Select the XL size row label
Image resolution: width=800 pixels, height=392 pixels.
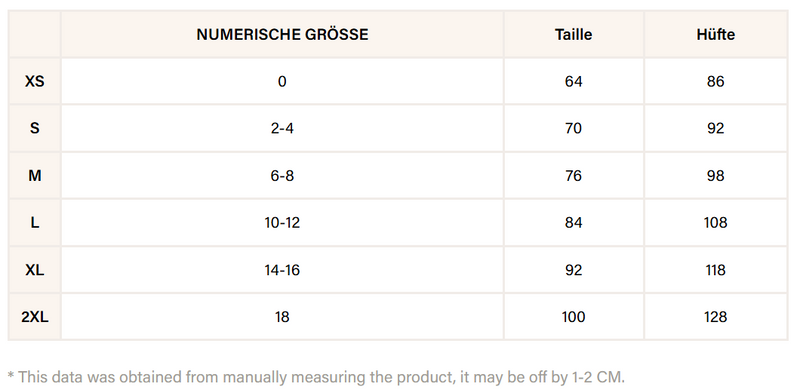pos(35,270)
